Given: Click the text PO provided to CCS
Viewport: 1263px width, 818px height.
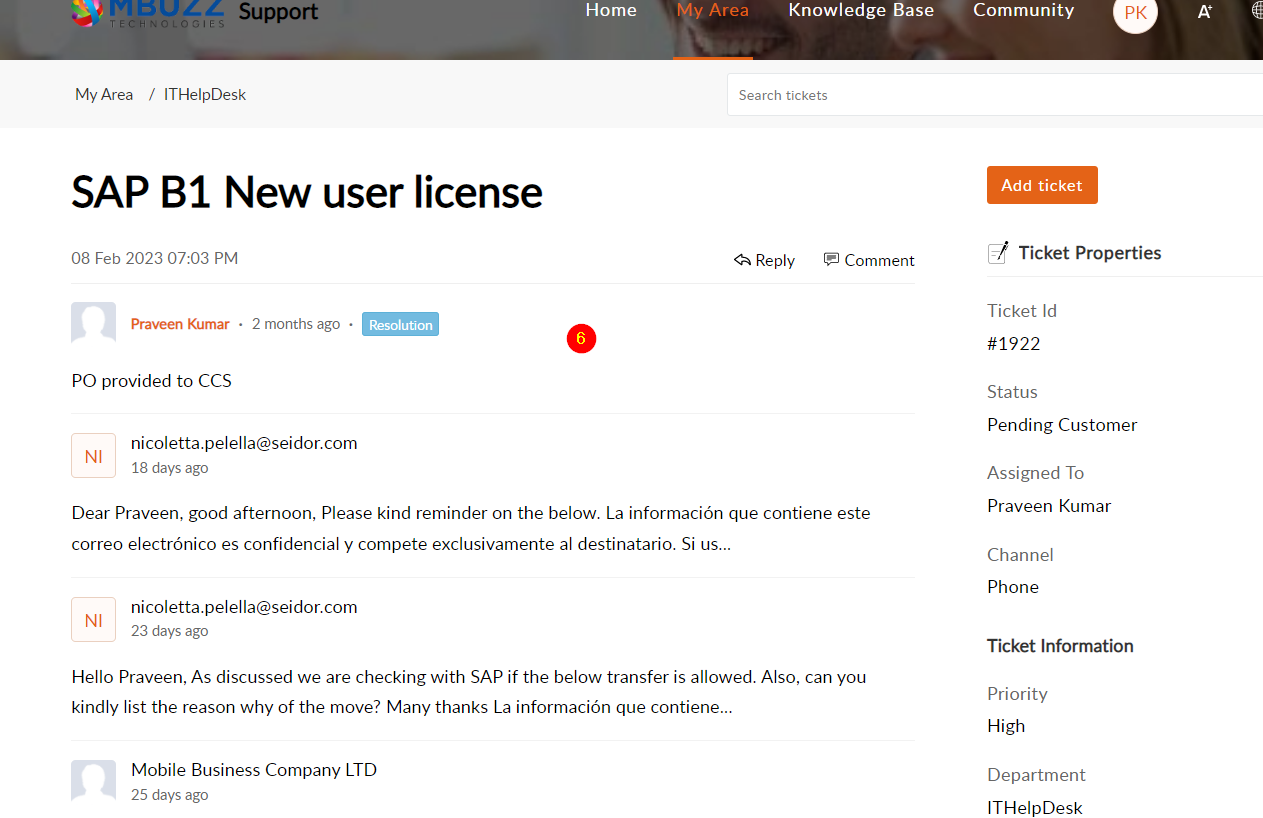Looking at the screenshot, I should pyautogui.click(x=152, y=380).
